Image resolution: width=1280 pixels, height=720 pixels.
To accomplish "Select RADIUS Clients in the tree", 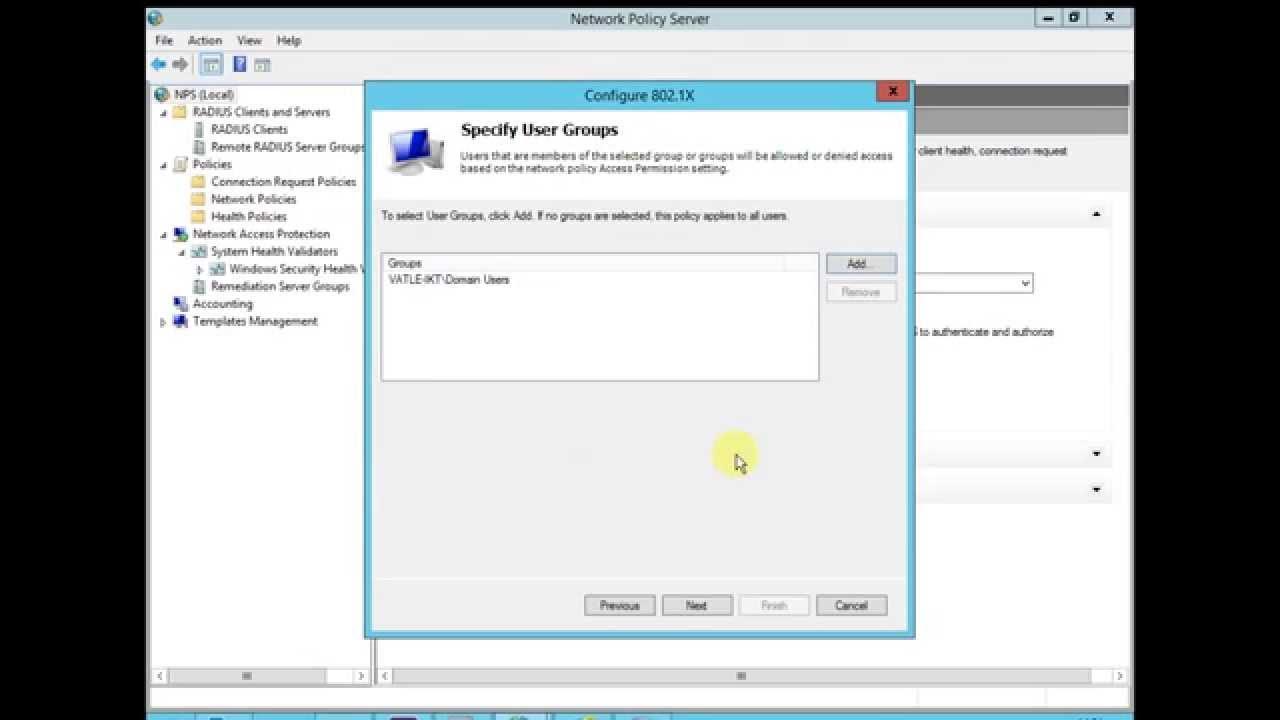I will [x=249, y=129].
